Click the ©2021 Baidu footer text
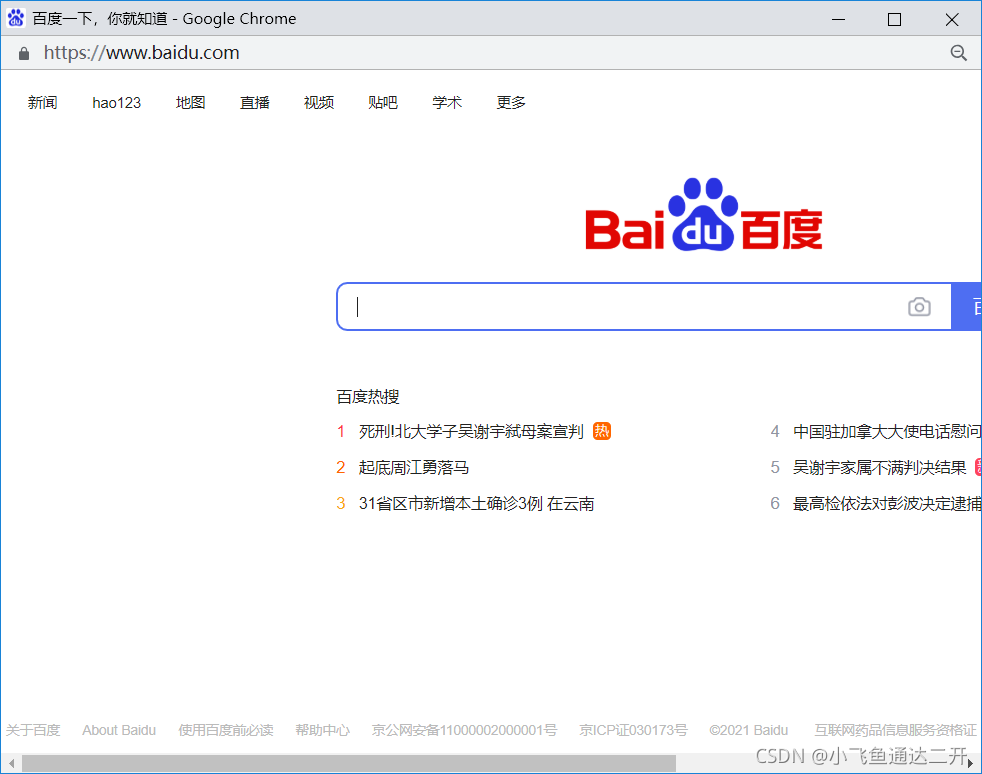982x774 pixels. (x=748, y=730)
